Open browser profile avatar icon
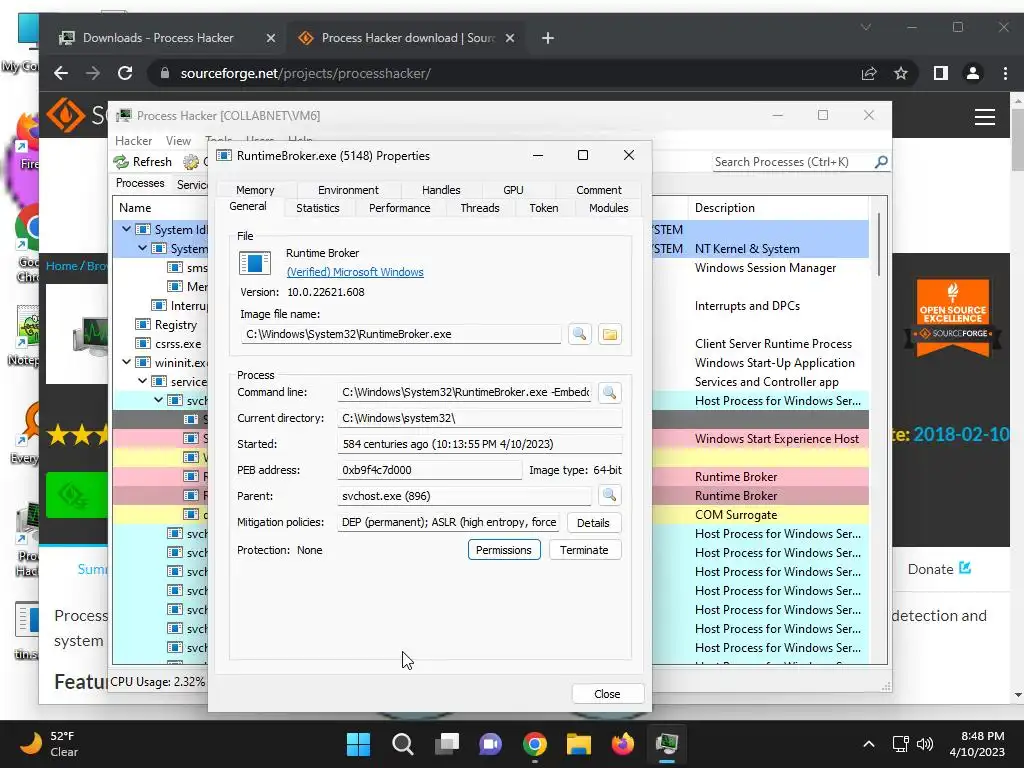Viewport: 1024px width, 768px height. coord(972,73)
